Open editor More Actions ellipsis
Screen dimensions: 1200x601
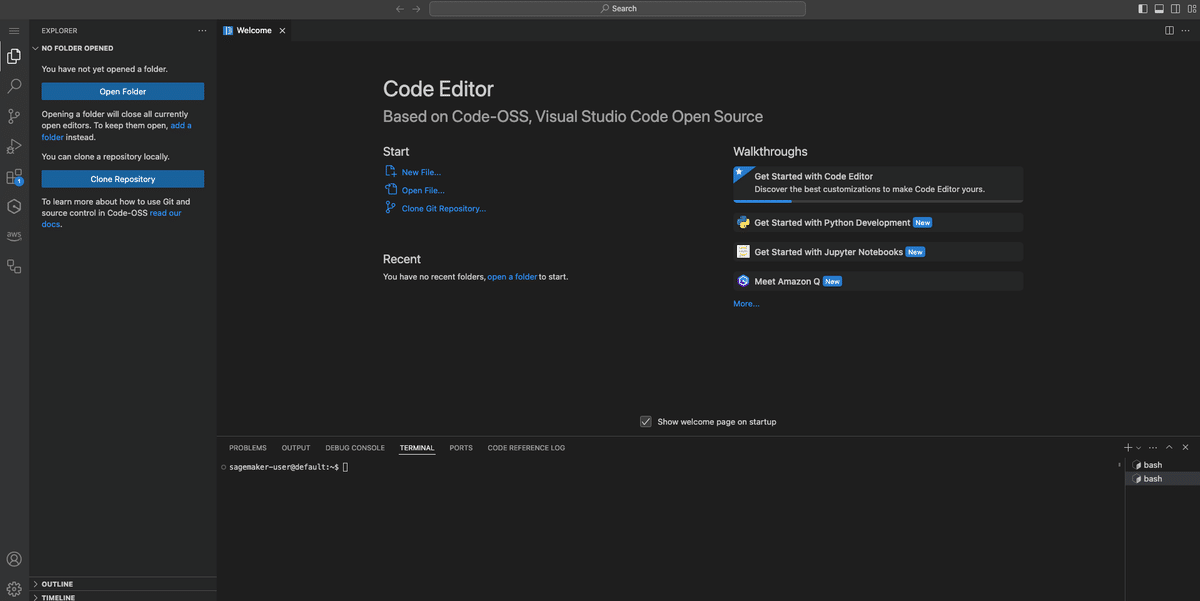click(x=1185, y=31)
